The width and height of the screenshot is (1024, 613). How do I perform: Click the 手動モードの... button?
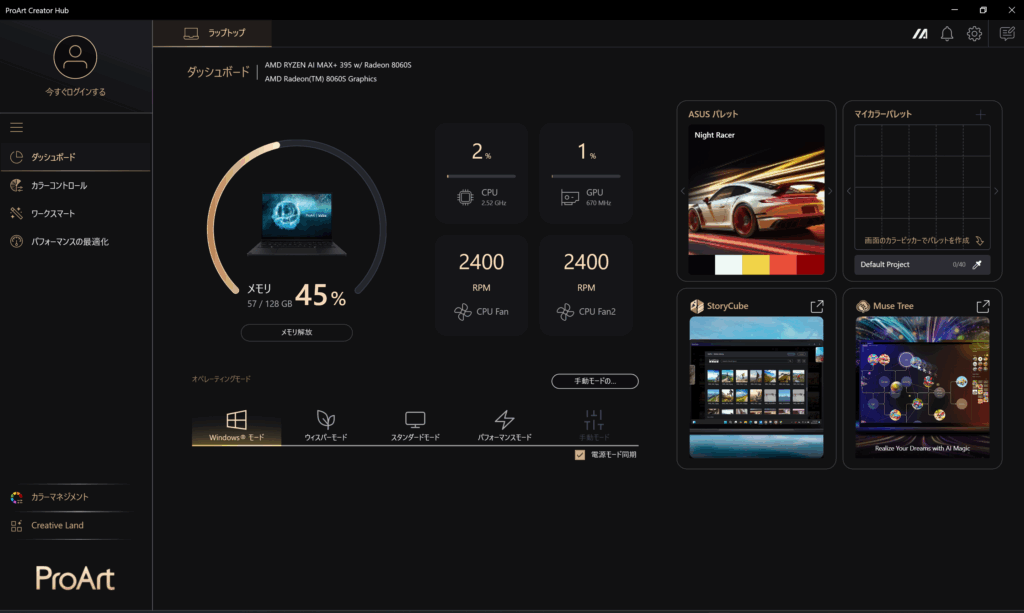594,381
